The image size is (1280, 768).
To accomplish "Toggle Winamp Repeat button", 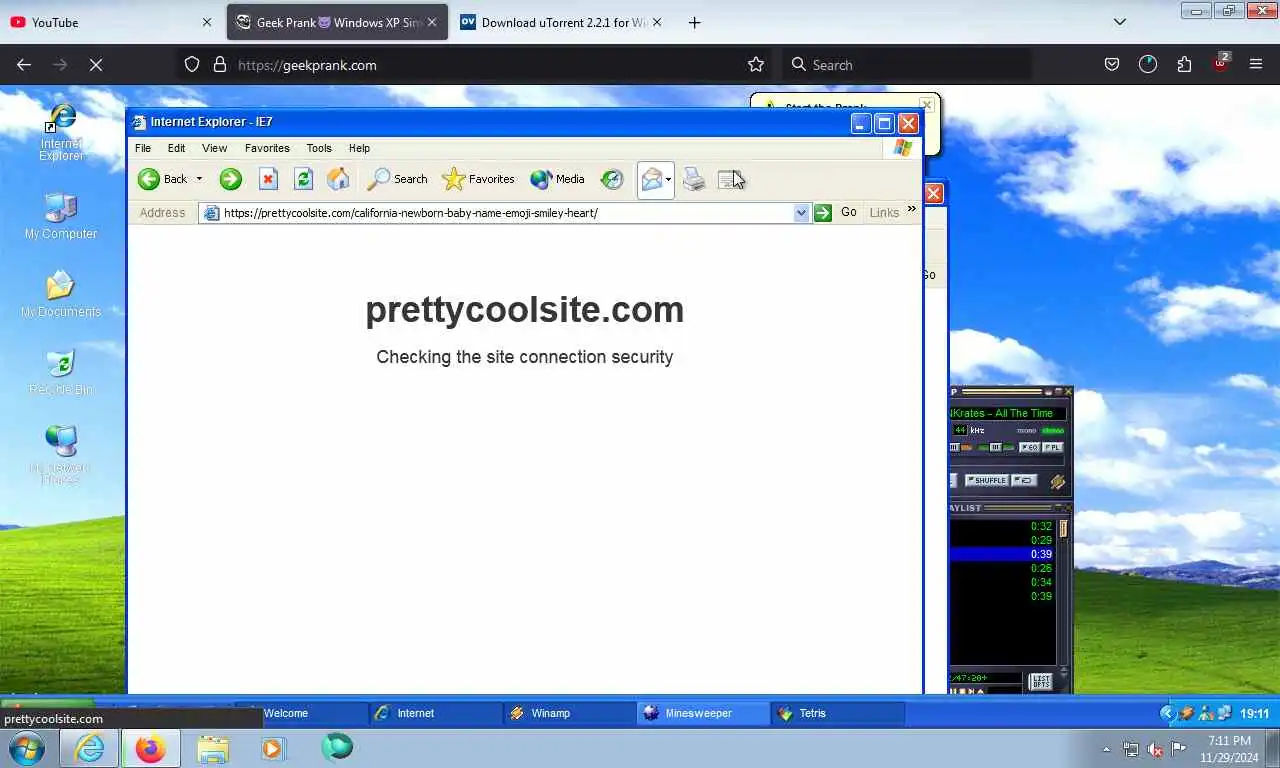I will pos(1023,480).
